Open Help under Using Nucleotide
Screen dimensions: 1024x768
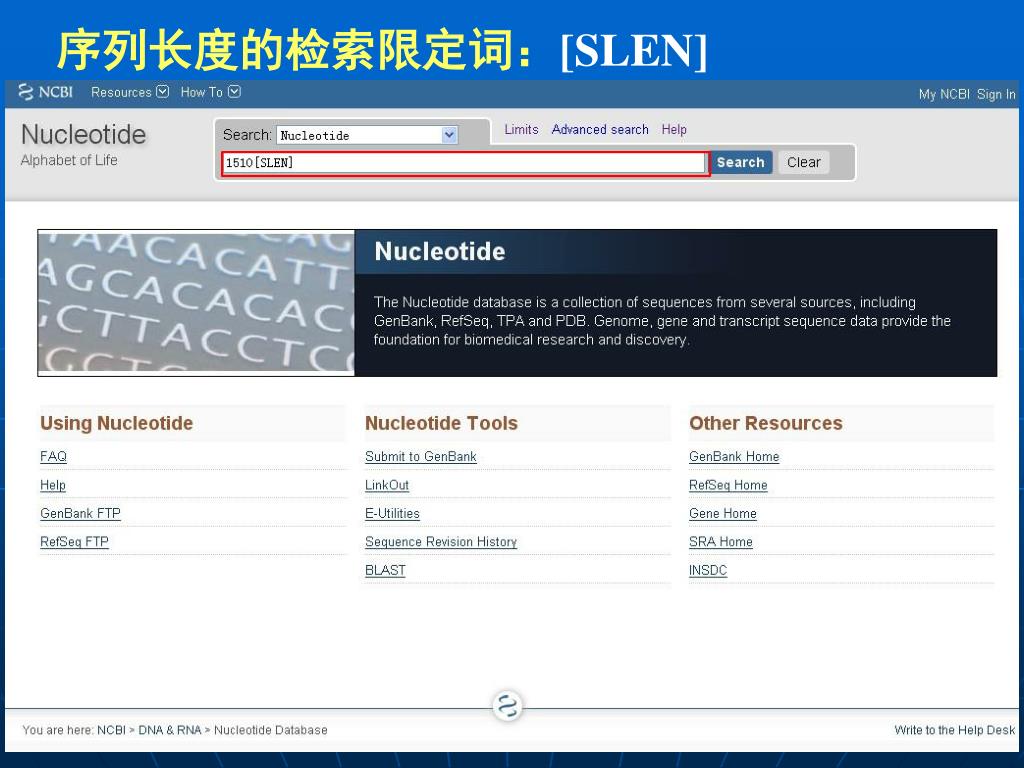pyautogui.click(x=53, y=485)
